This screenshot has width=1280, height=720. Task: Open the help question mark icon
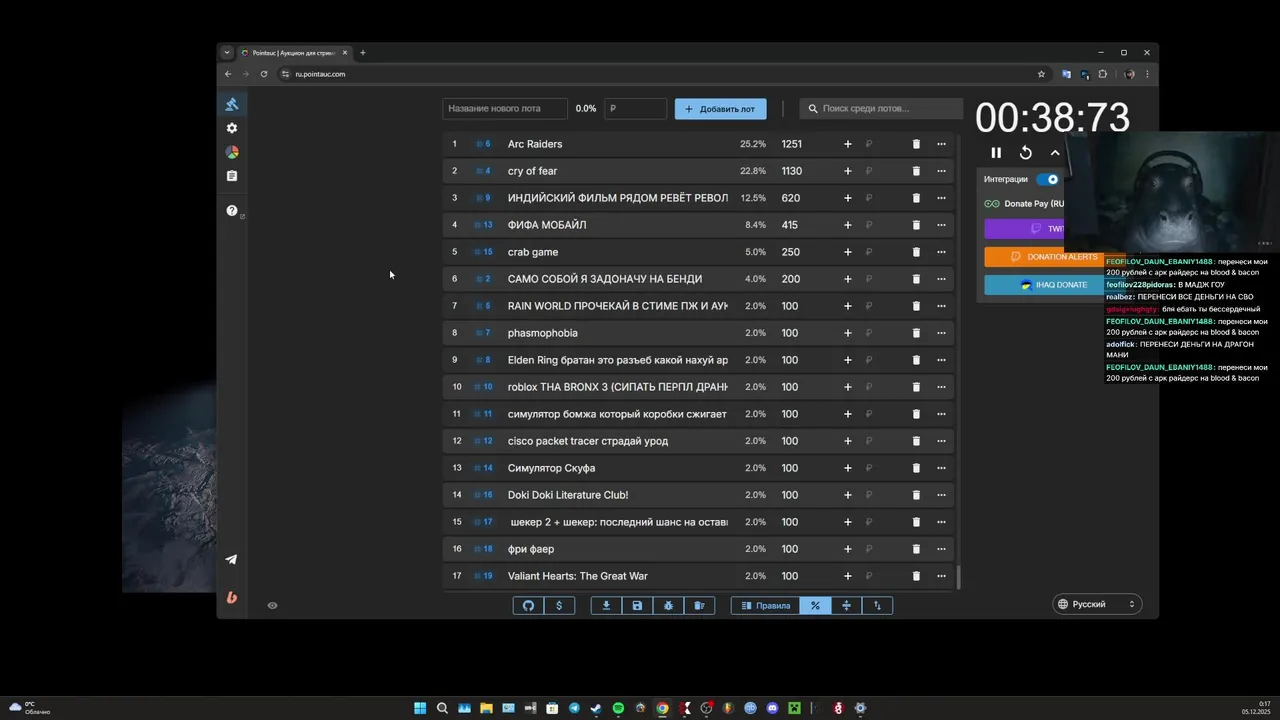(x=232, y=211)
